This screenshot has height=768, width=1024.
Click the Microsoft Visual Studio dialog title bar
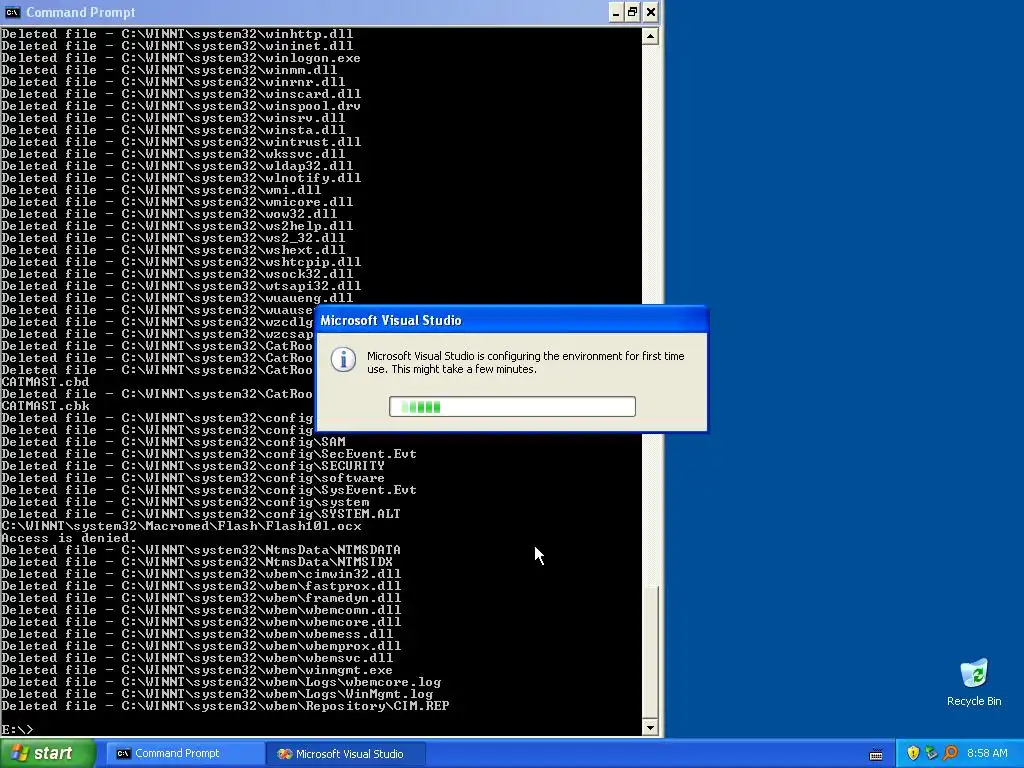tap(512, 320)
